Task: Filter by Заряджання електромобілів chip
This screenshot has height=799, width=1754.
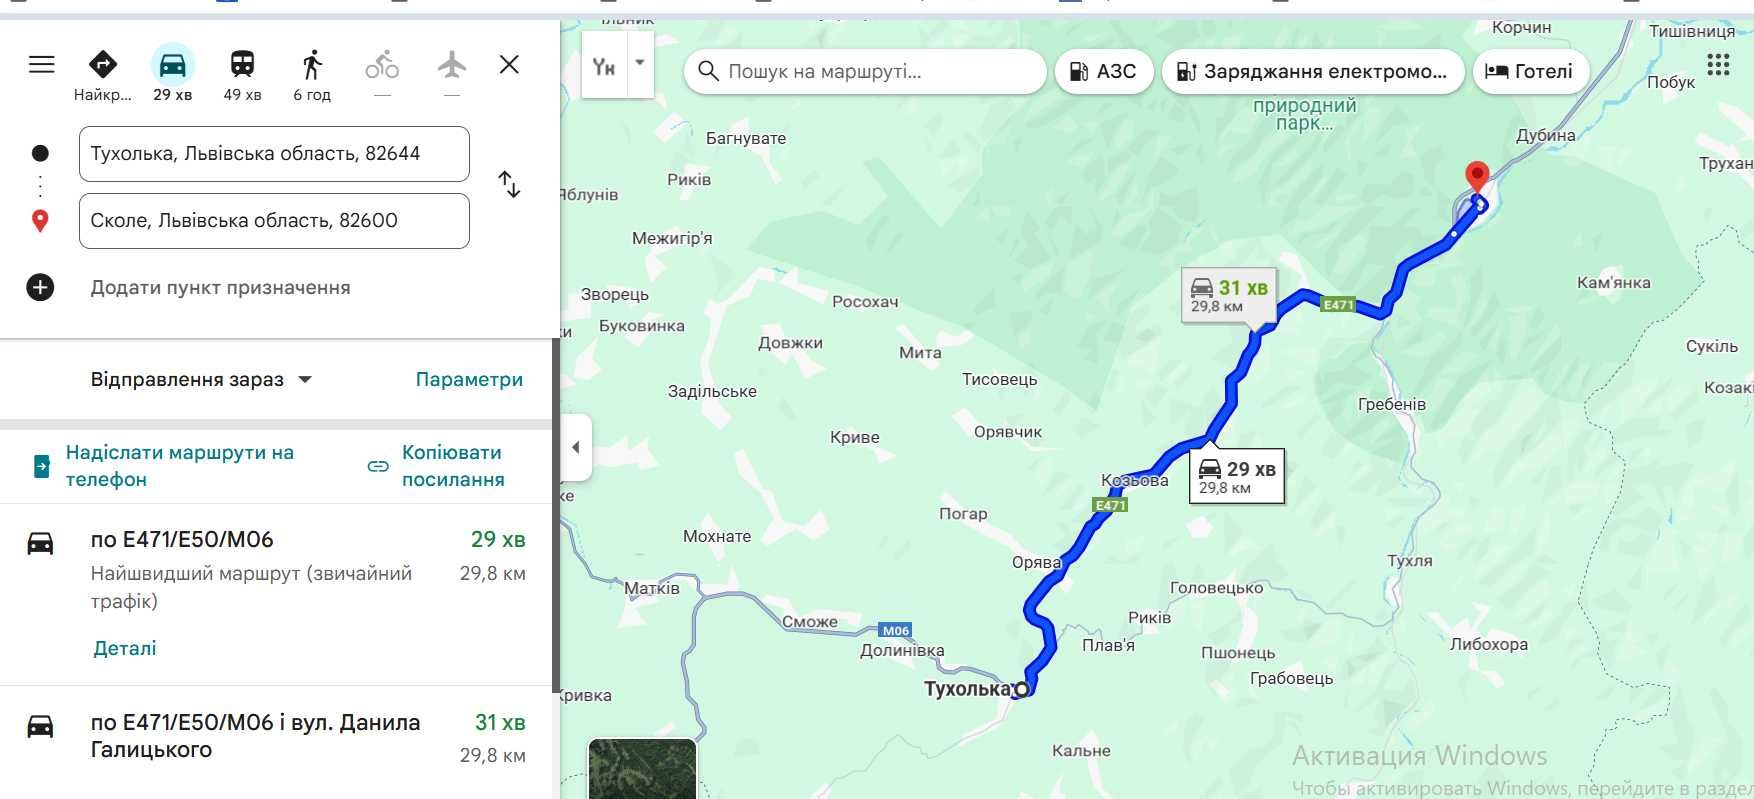Action: (1313, 72)
